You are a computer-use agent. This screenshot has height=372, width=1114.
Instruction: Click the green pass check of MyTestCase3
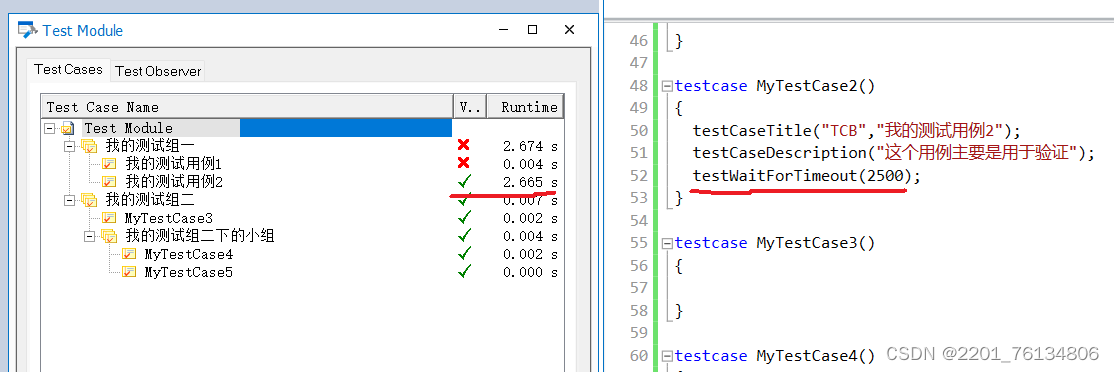(465, 217)
